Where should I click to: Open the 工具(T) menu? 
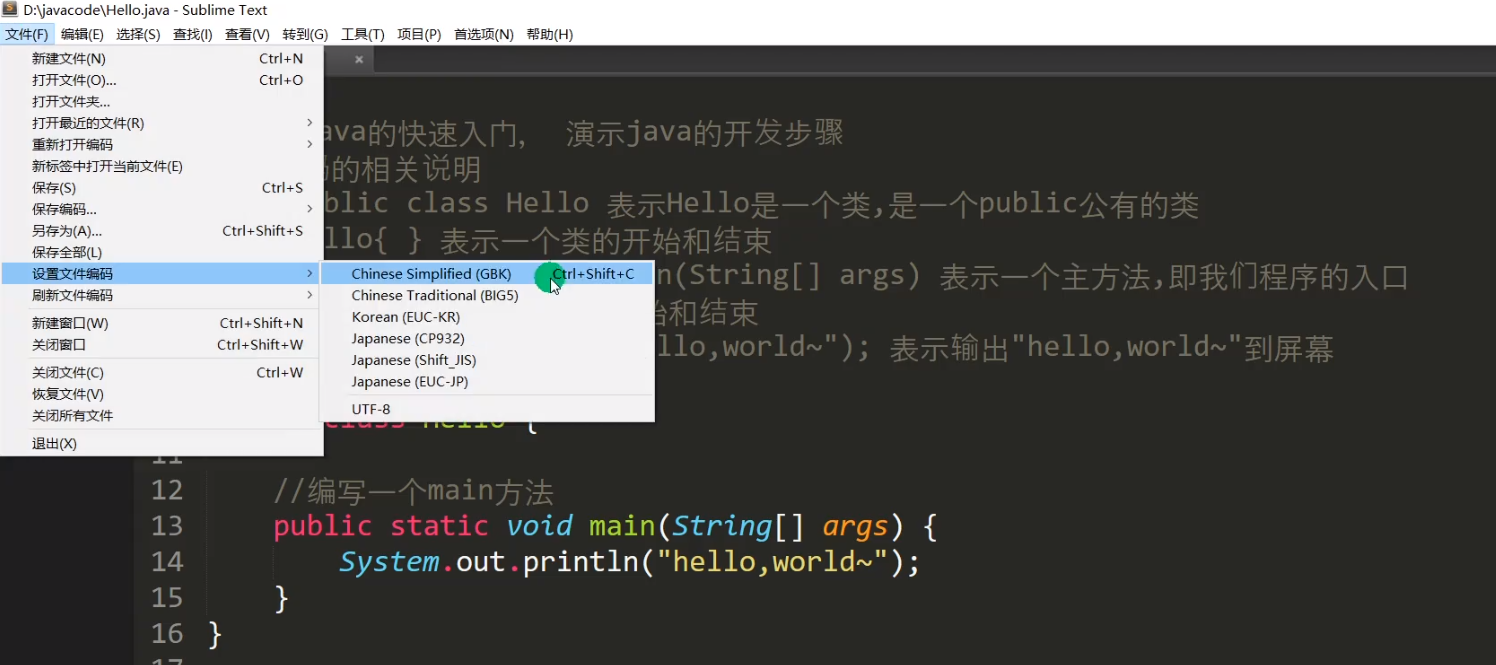click(362, 34)
